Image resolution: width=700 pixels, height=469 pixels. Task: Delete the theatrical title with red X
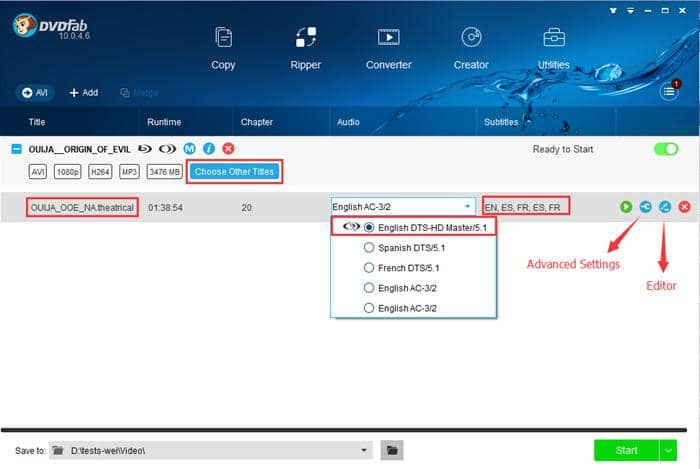pyautogui.click(x=684, y=207)
